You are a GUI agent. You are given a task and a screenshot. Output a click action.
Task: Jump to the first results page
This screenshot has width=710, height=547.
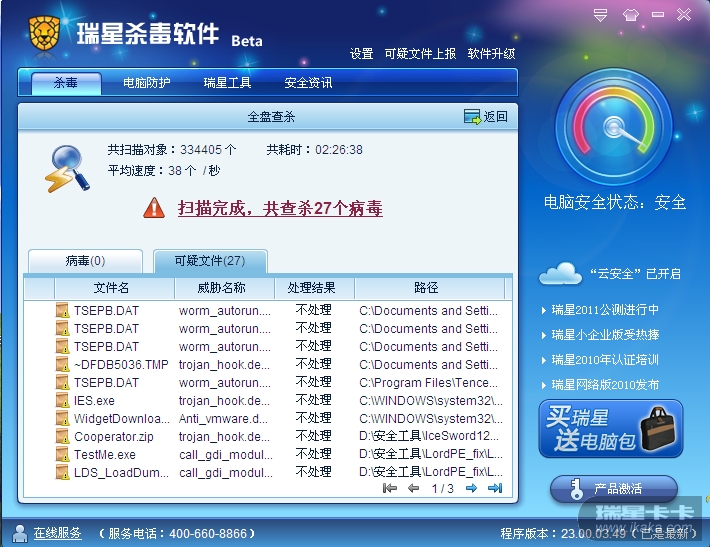click(389, 488)
